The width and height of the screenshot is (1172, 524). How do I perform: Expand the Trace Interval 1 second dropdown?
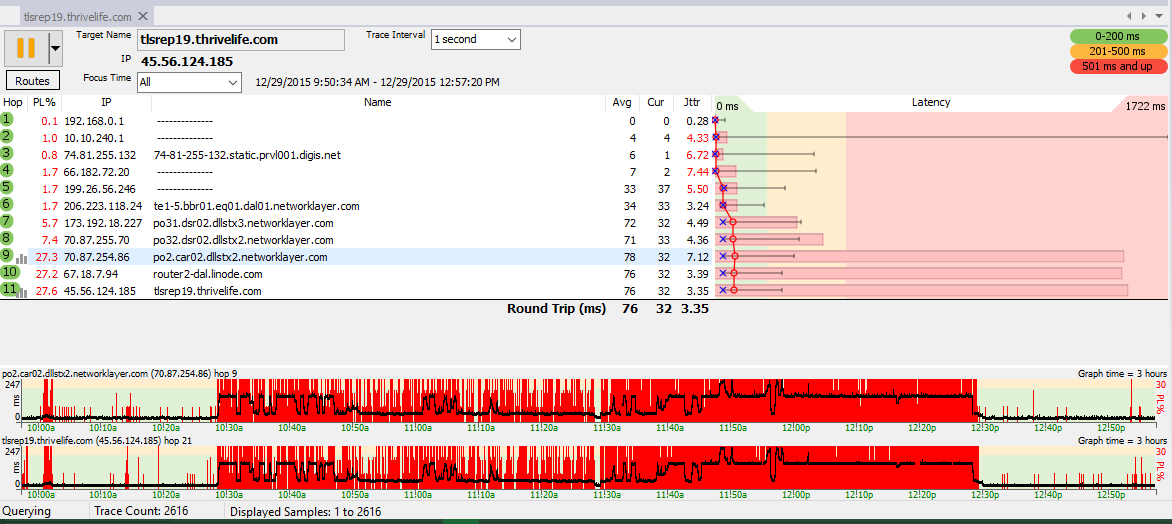click(476, 40)
